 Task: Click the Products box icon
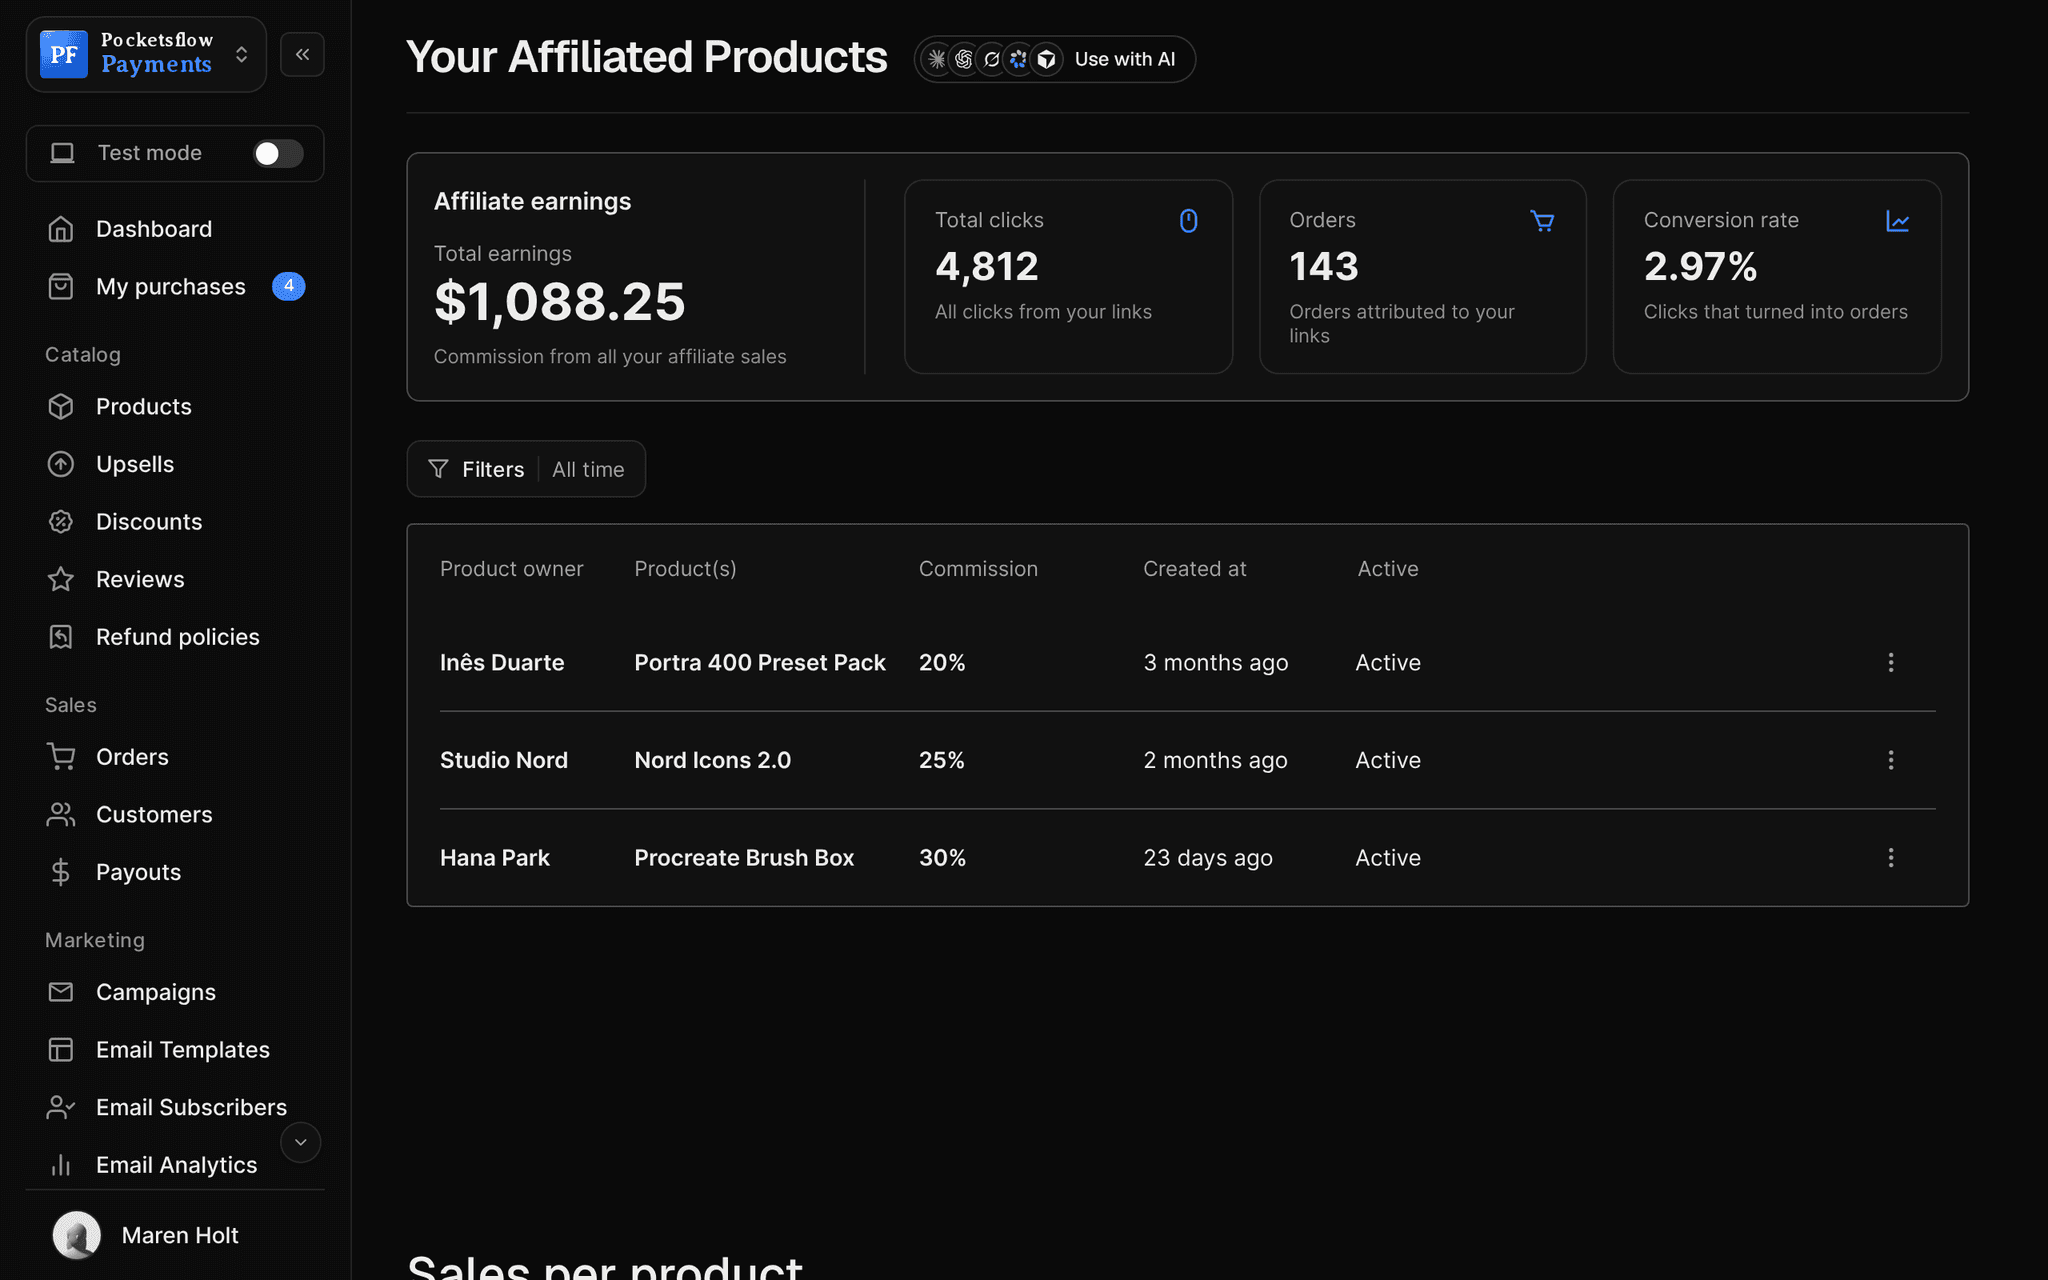(x=61, y=407)
